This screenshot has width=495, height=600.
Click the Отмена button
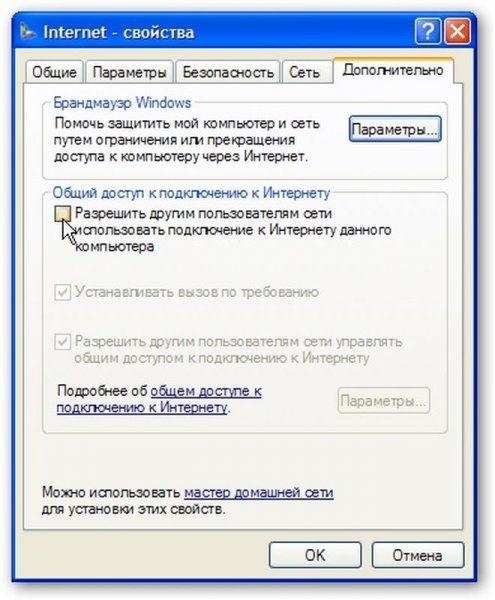pos(417,555)
